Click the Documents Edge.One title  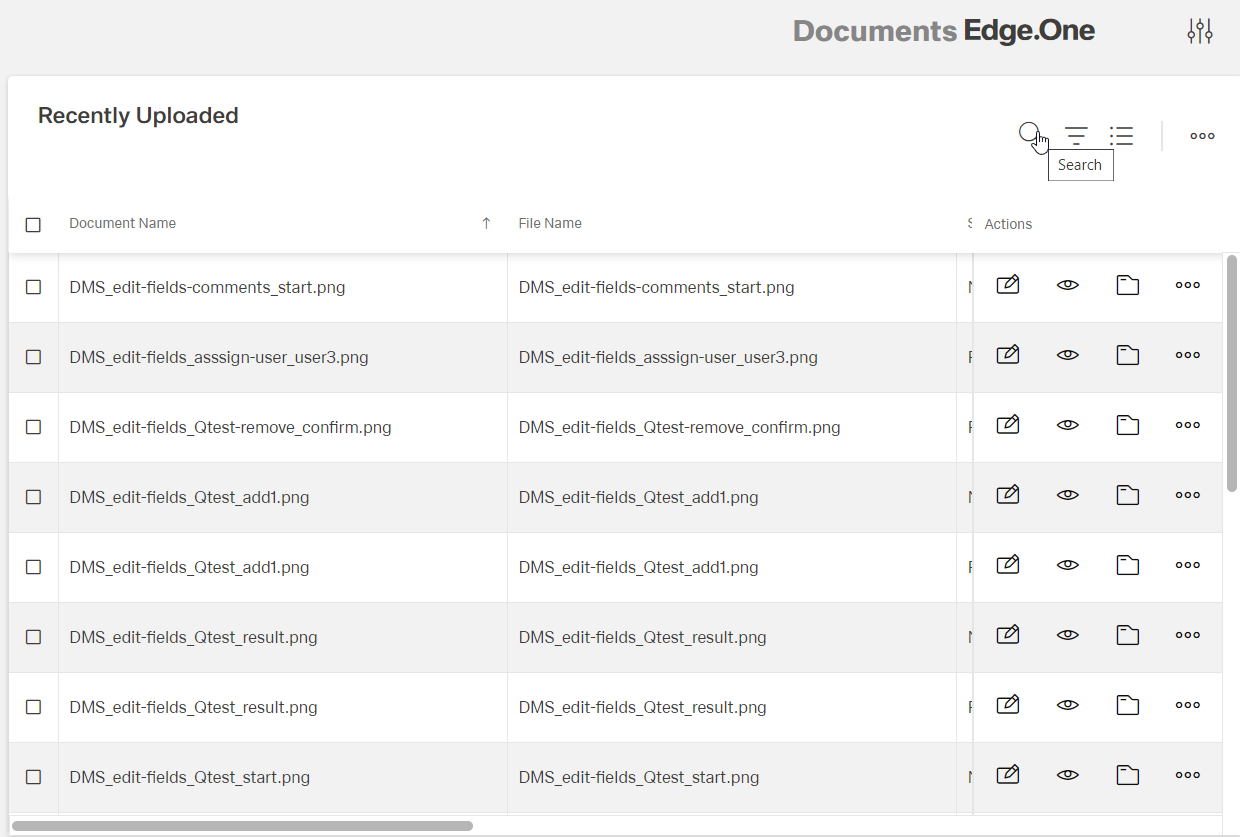(943, 32)
